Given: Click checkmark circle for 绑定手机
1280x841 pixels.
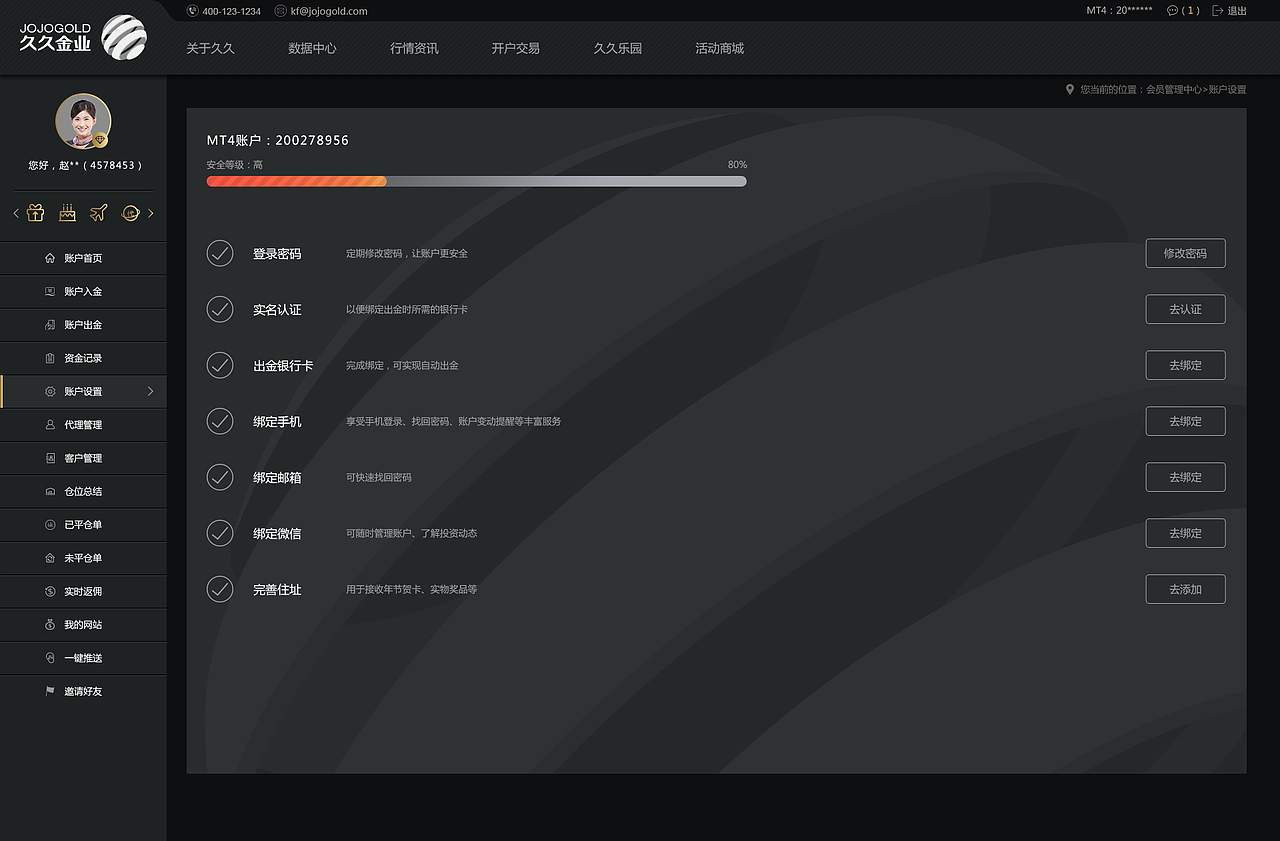Looking at the screenshot, I should (x=220, y=421).
